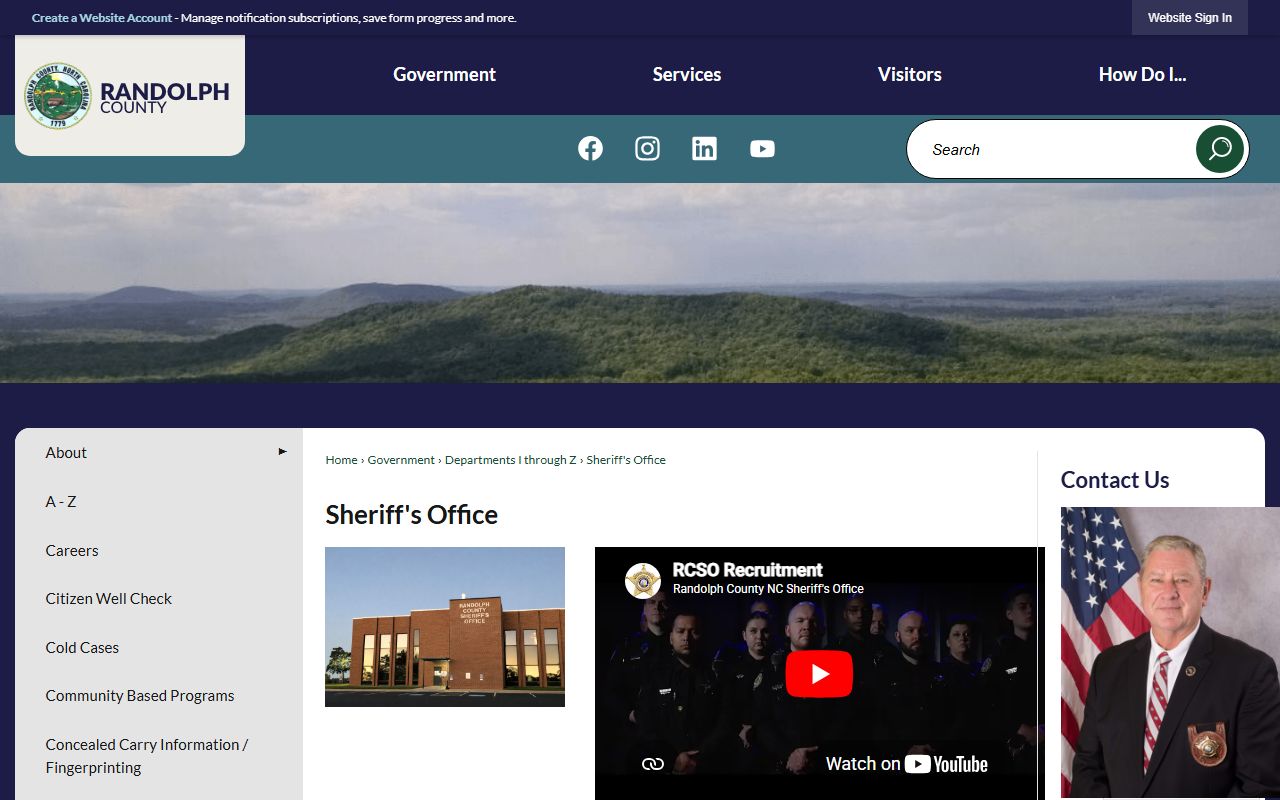Go to Government breadcrumb
The image size is (1280, 800).
(x=401, y=460)
